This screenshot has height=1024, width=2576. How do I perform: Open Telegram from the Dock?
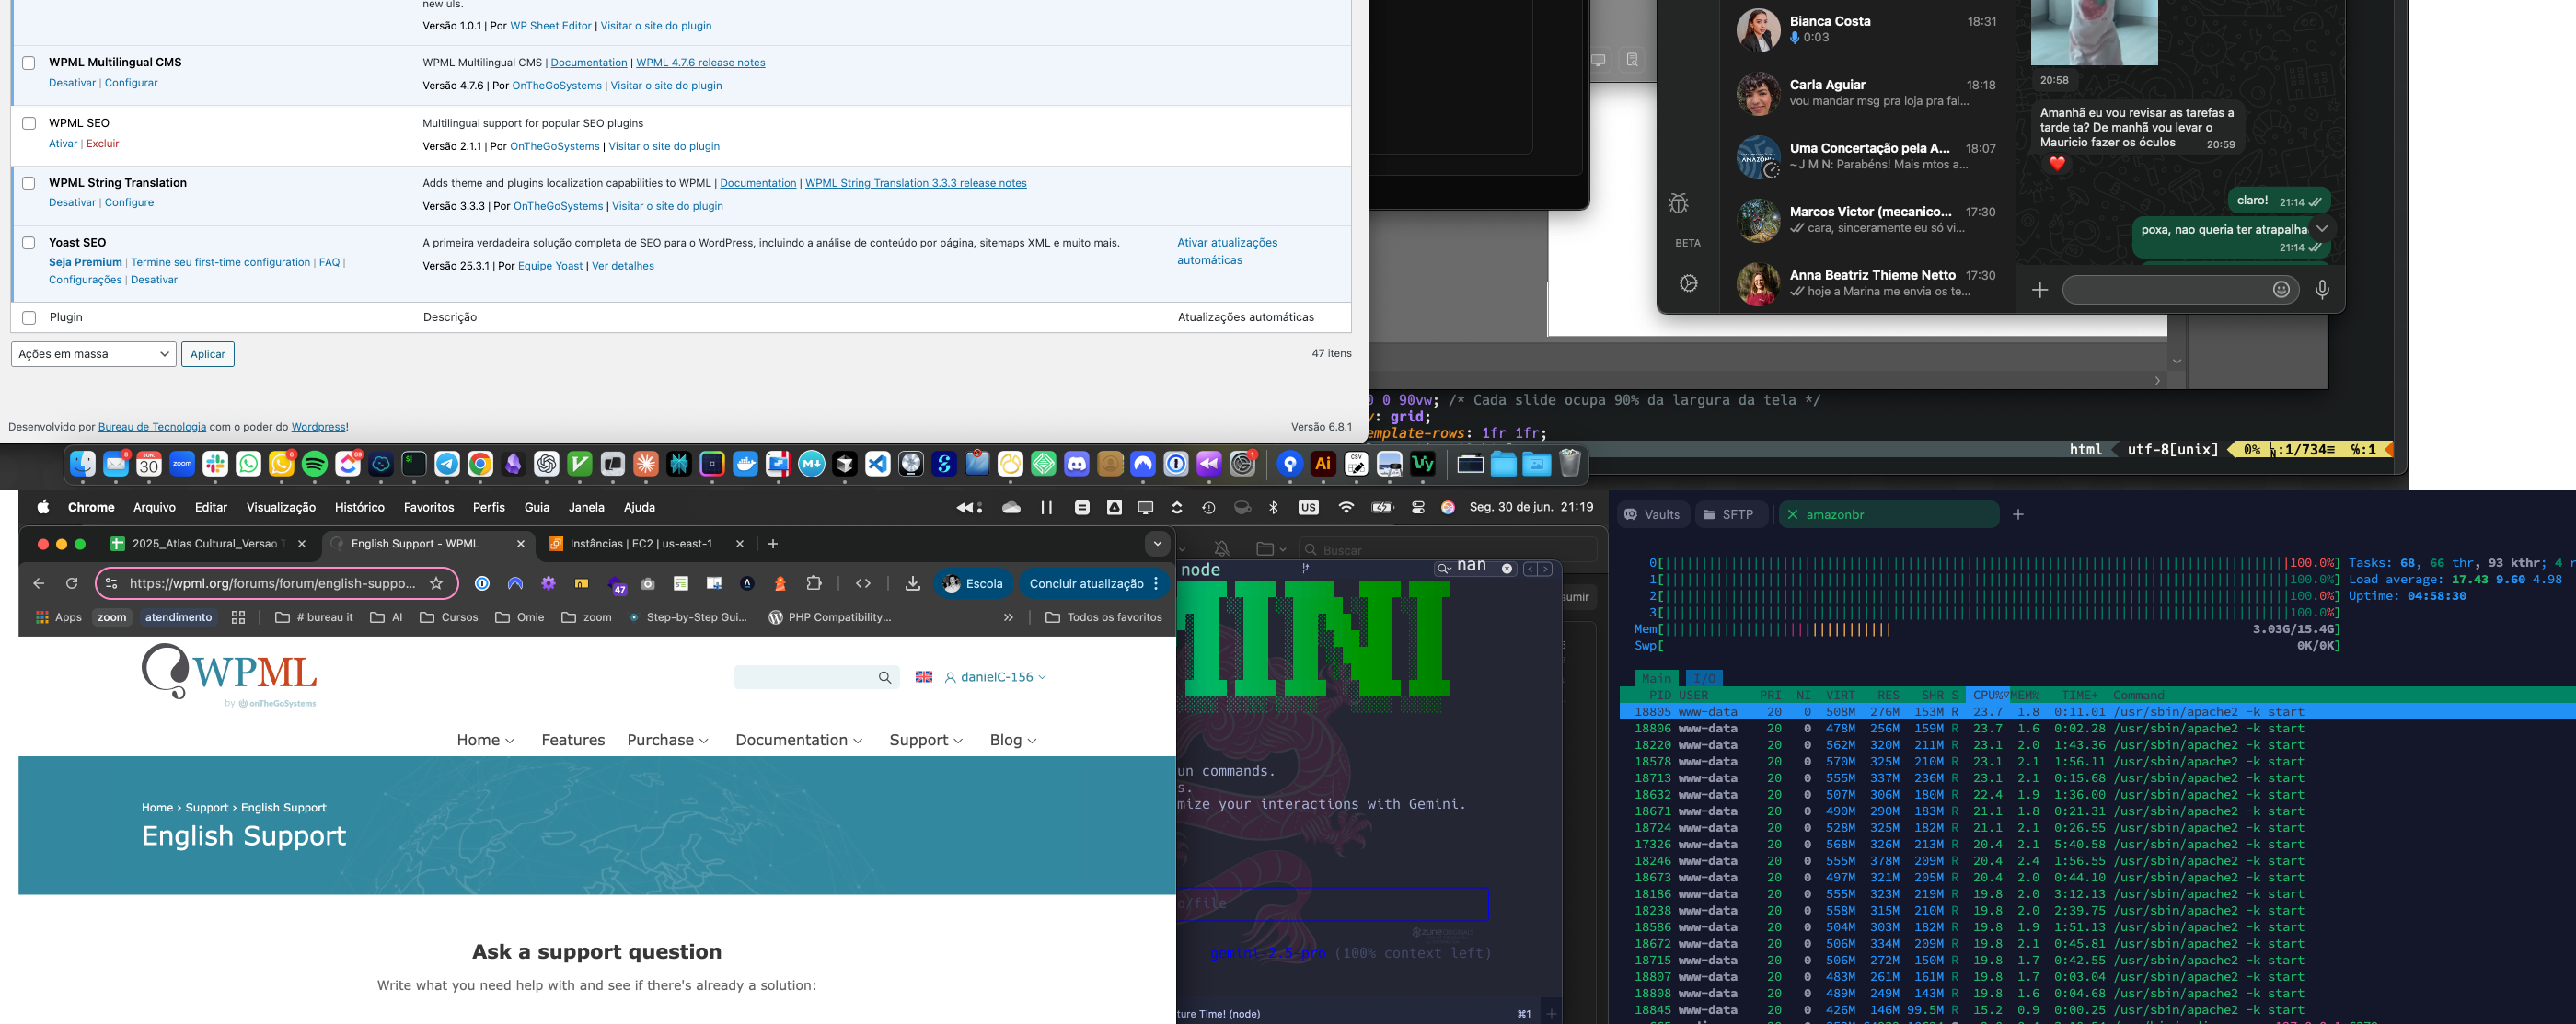[447, 464]
